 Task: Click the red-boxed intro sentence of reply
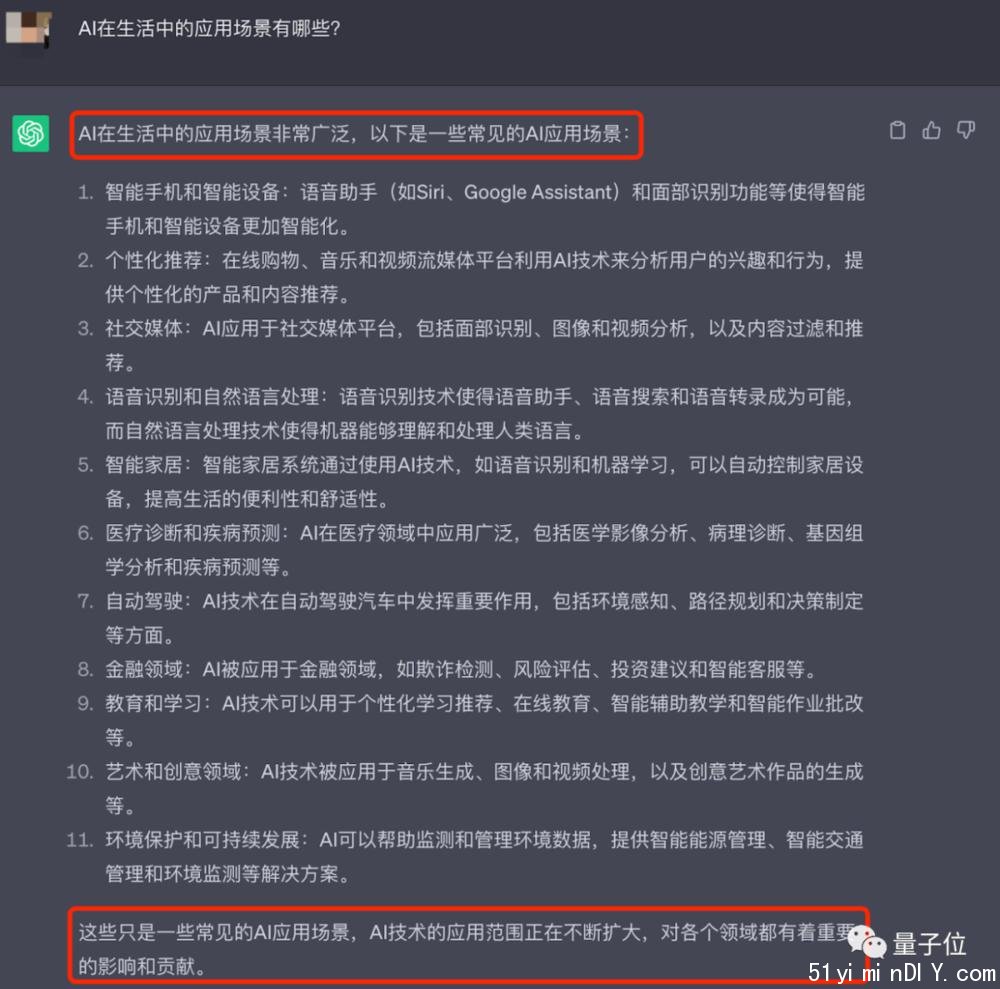tap(356, 134)
